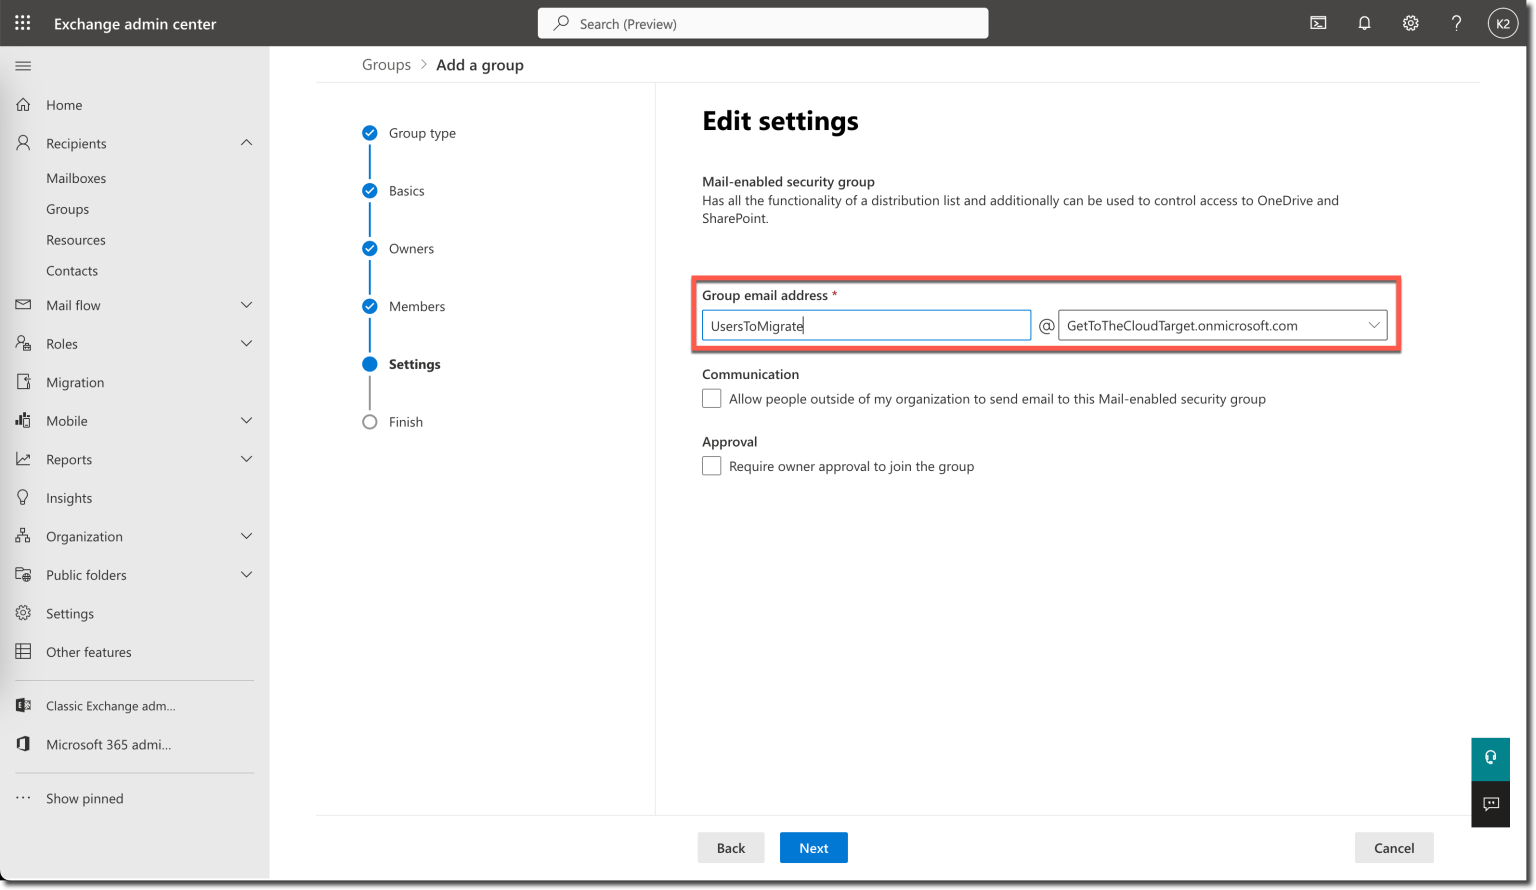Viewport: 1536px width, 890px height.
Task: Require owner approval to join the group
Action: click(x=711, y=465)
